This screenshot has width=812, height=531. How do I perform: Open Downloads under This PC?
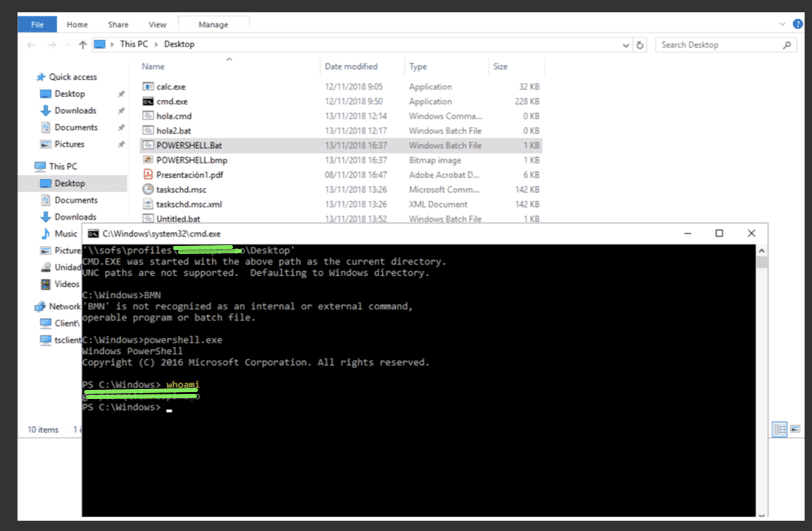75,217
